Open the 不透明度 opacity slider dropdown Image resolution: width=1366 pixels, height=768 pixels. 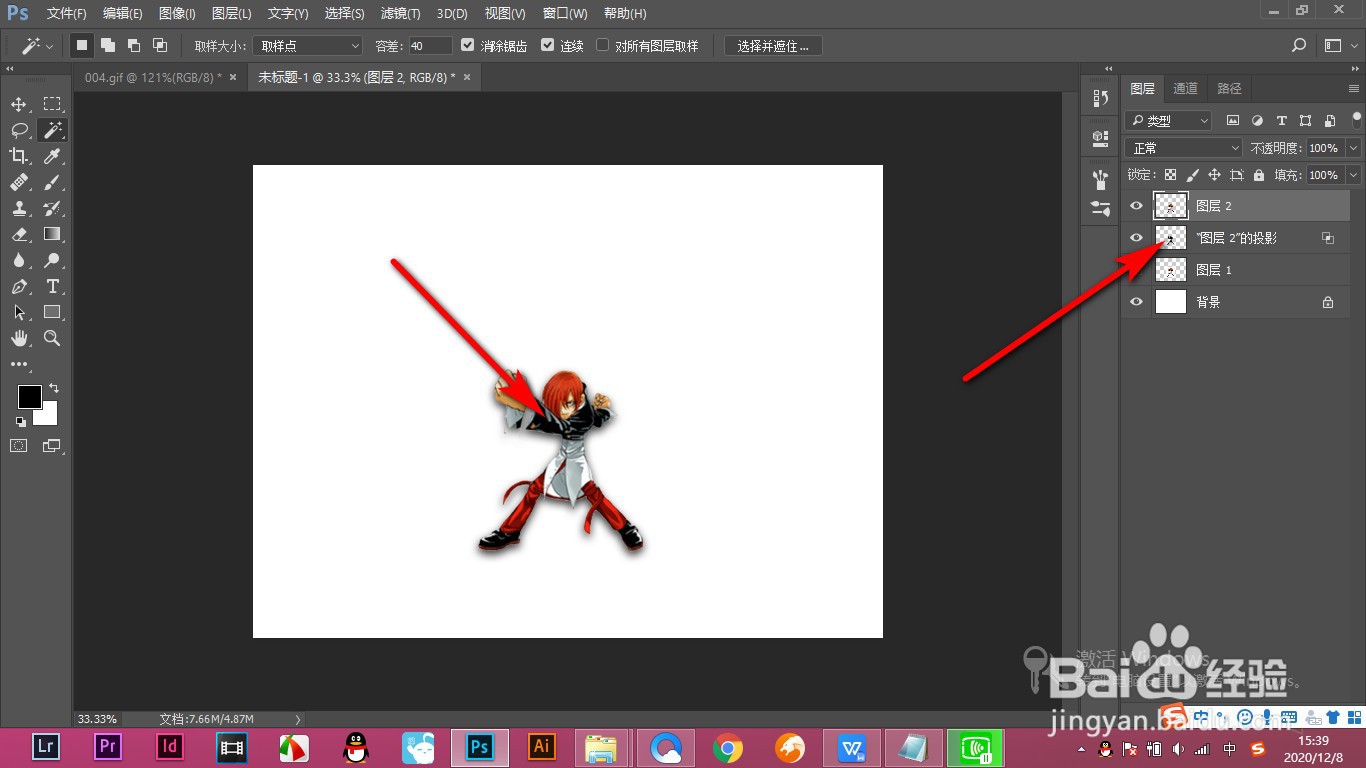[1354, 148]
